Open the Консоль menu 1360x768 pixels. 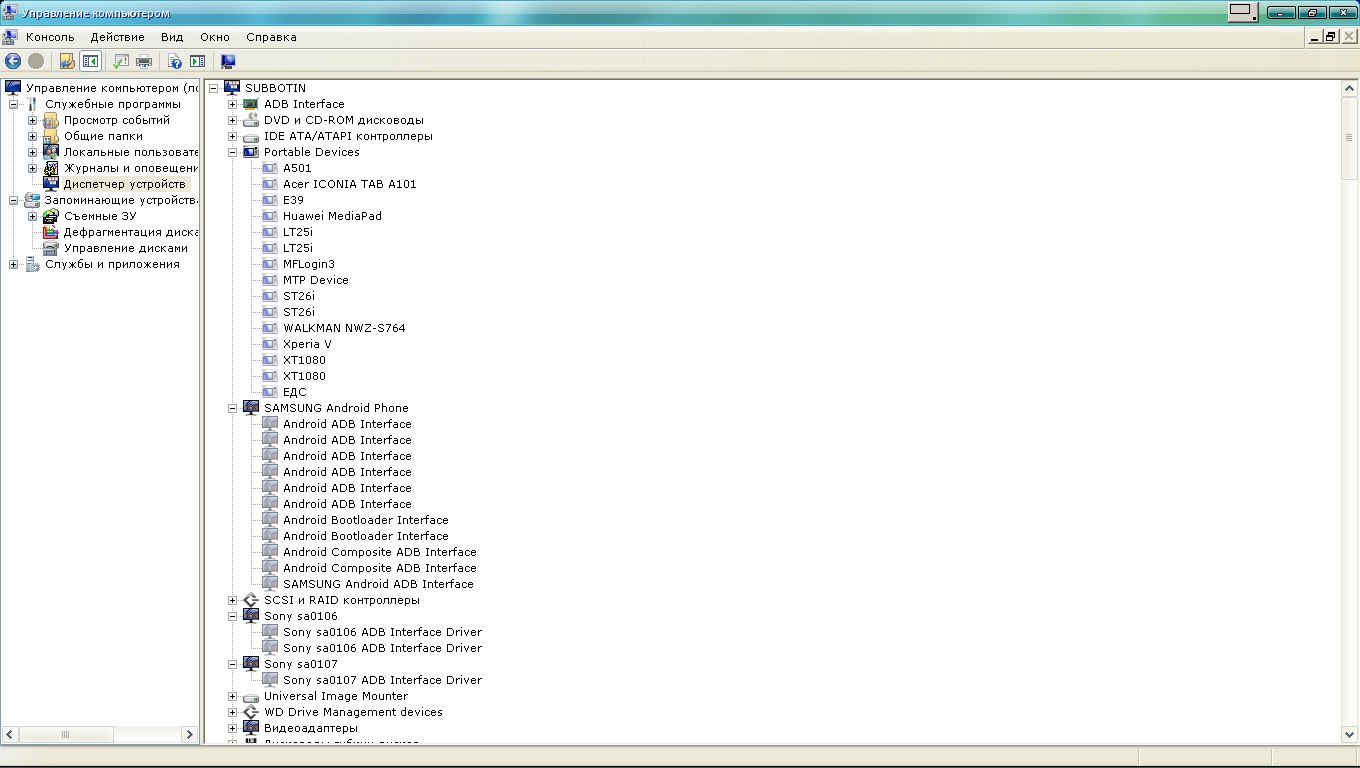pos(50,37)
